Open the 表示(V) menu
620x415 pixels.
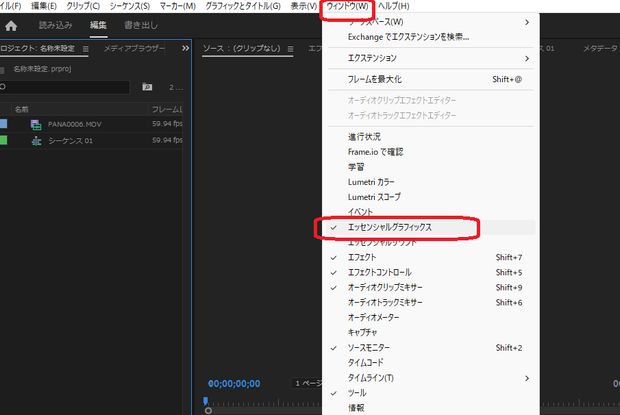tap(303, 6)
